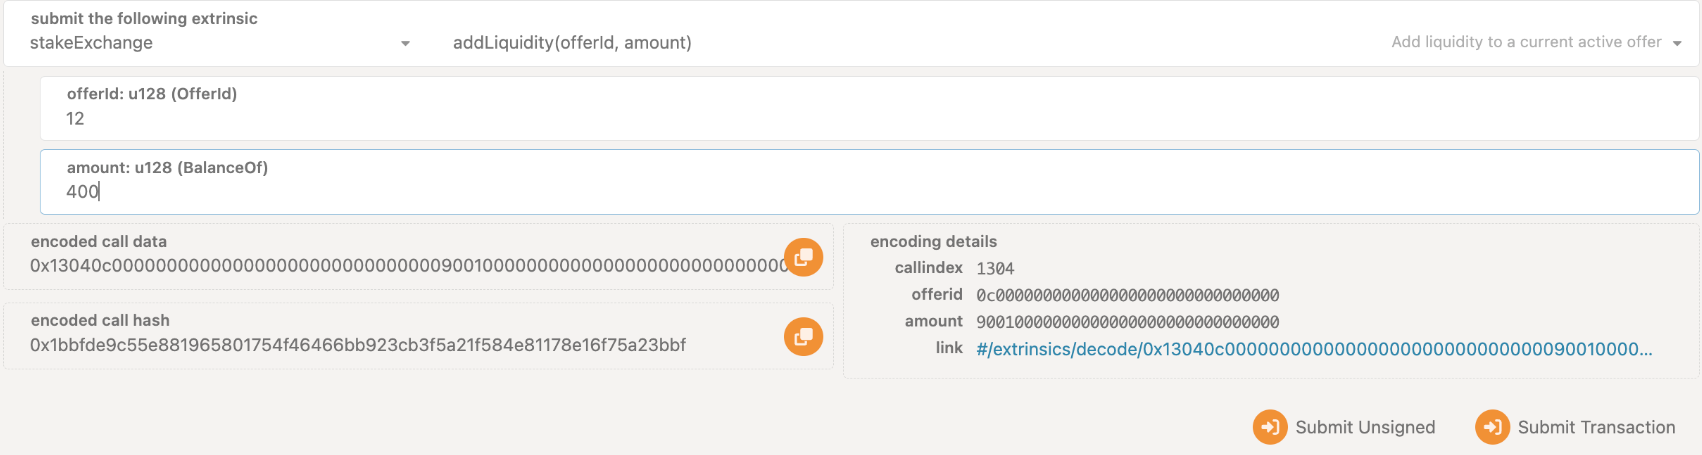Click the stakeExchange module name
1702x455 pixels.
(91, 43)
